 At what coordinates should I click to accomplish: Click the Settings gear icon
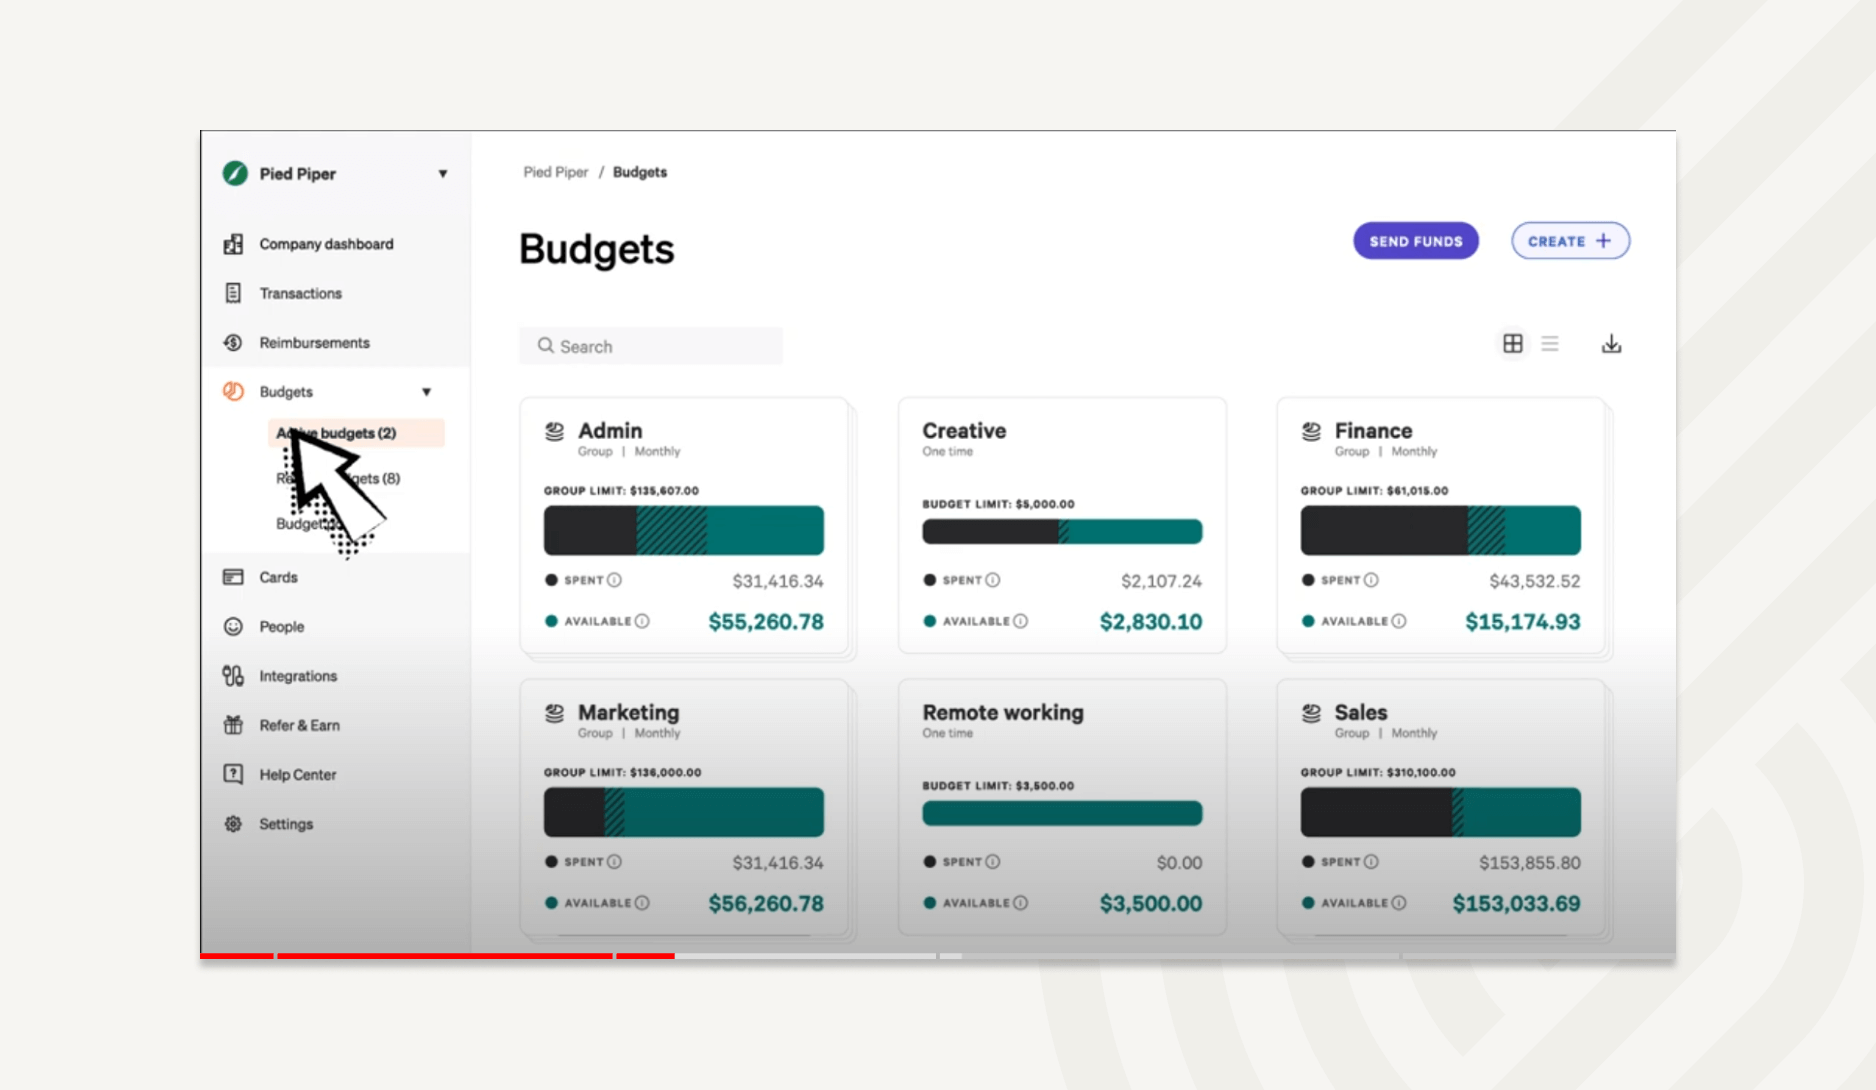tap(233, 824)
